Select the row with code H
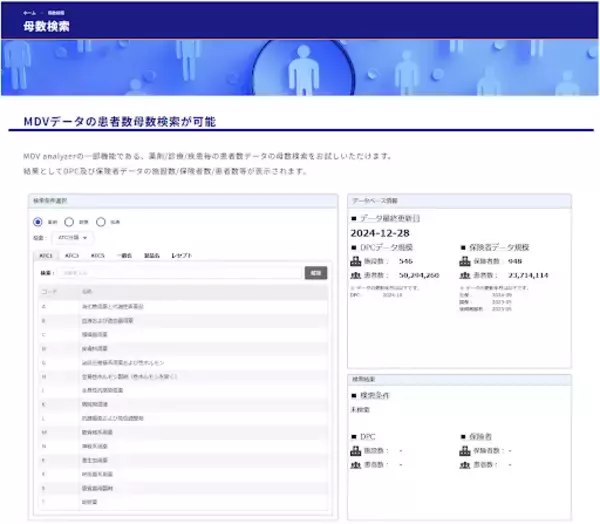Screen dimensions: 600x524 [183, 377]
